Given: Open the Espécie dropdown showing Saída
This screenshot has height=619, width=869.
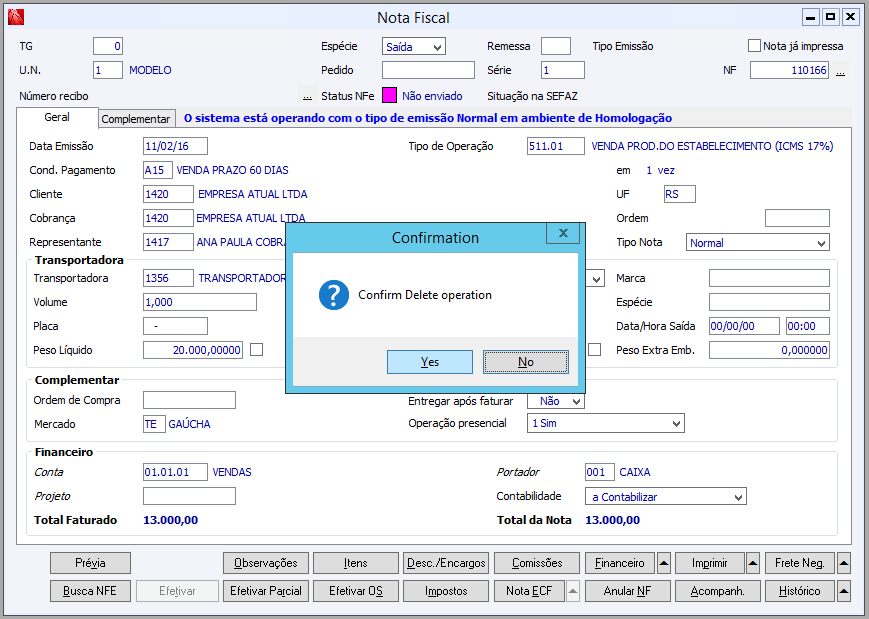Looking at the screenshot, I should pyautogui.click(x=414, y=46).
